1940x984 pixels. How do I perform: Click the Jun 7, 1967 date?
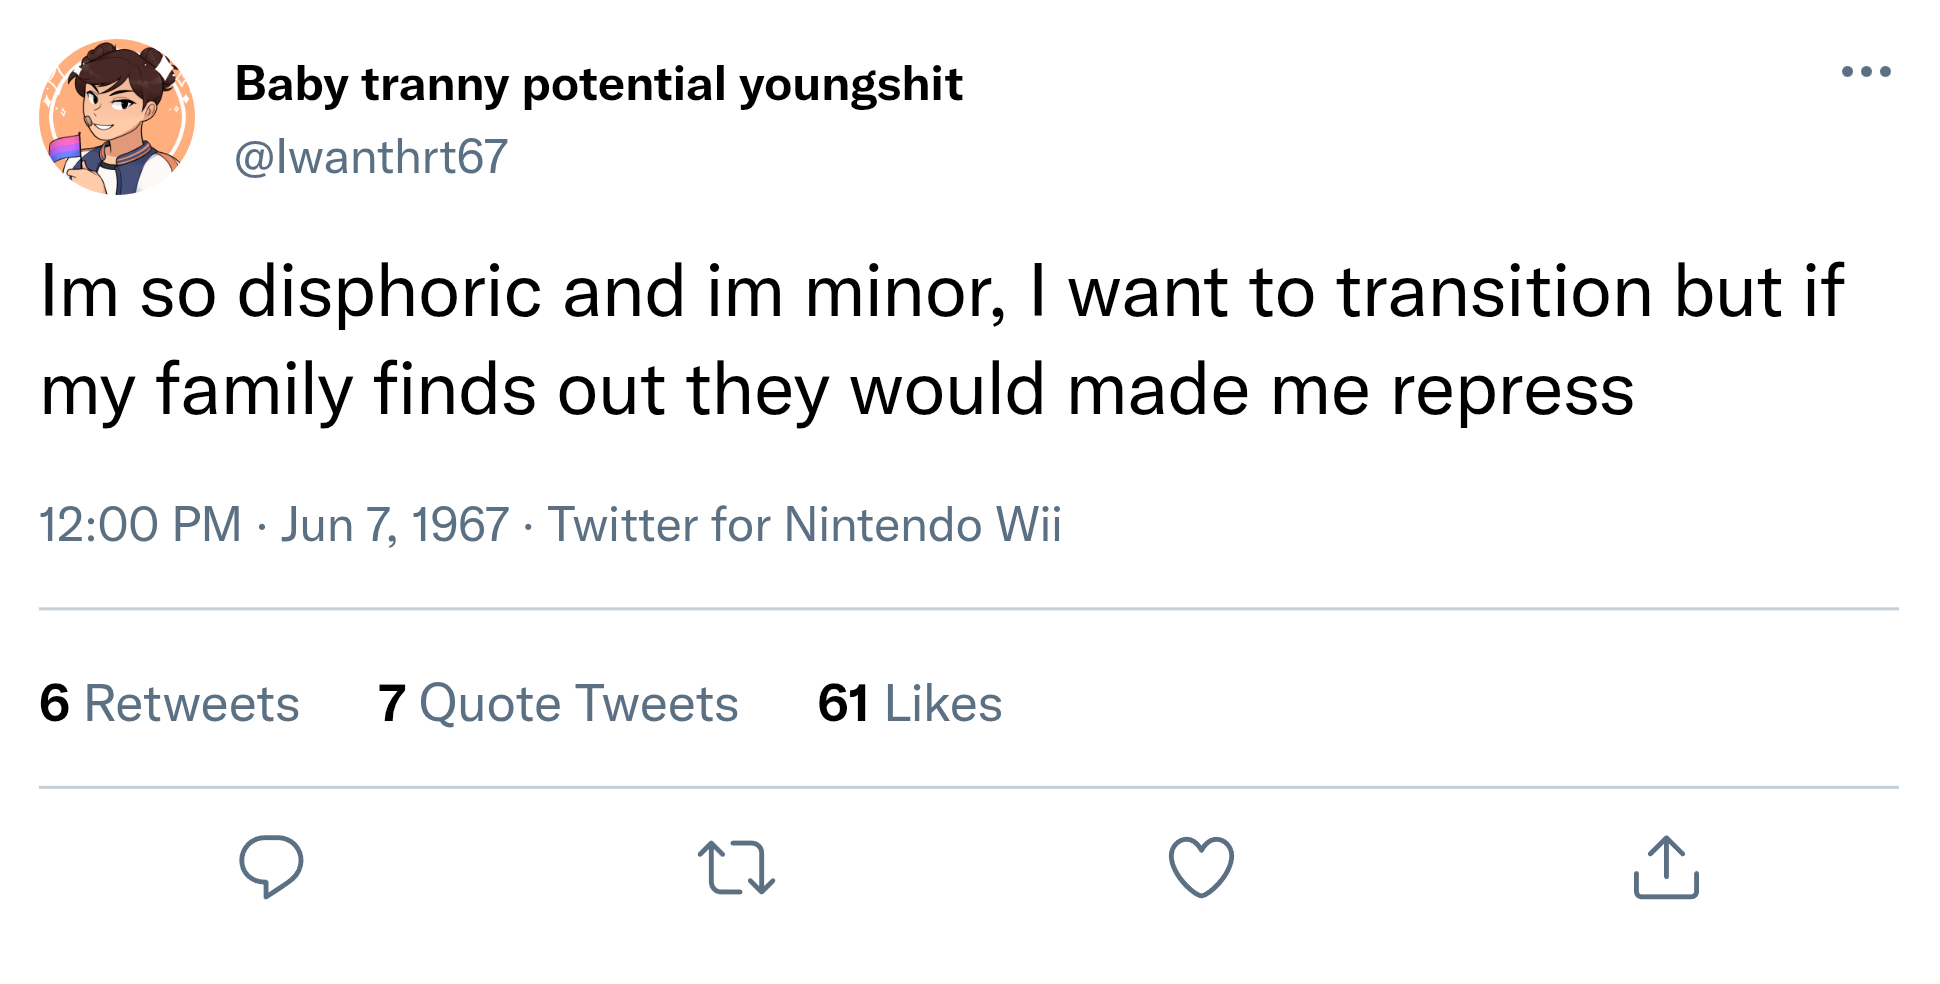tap(395, 525)
